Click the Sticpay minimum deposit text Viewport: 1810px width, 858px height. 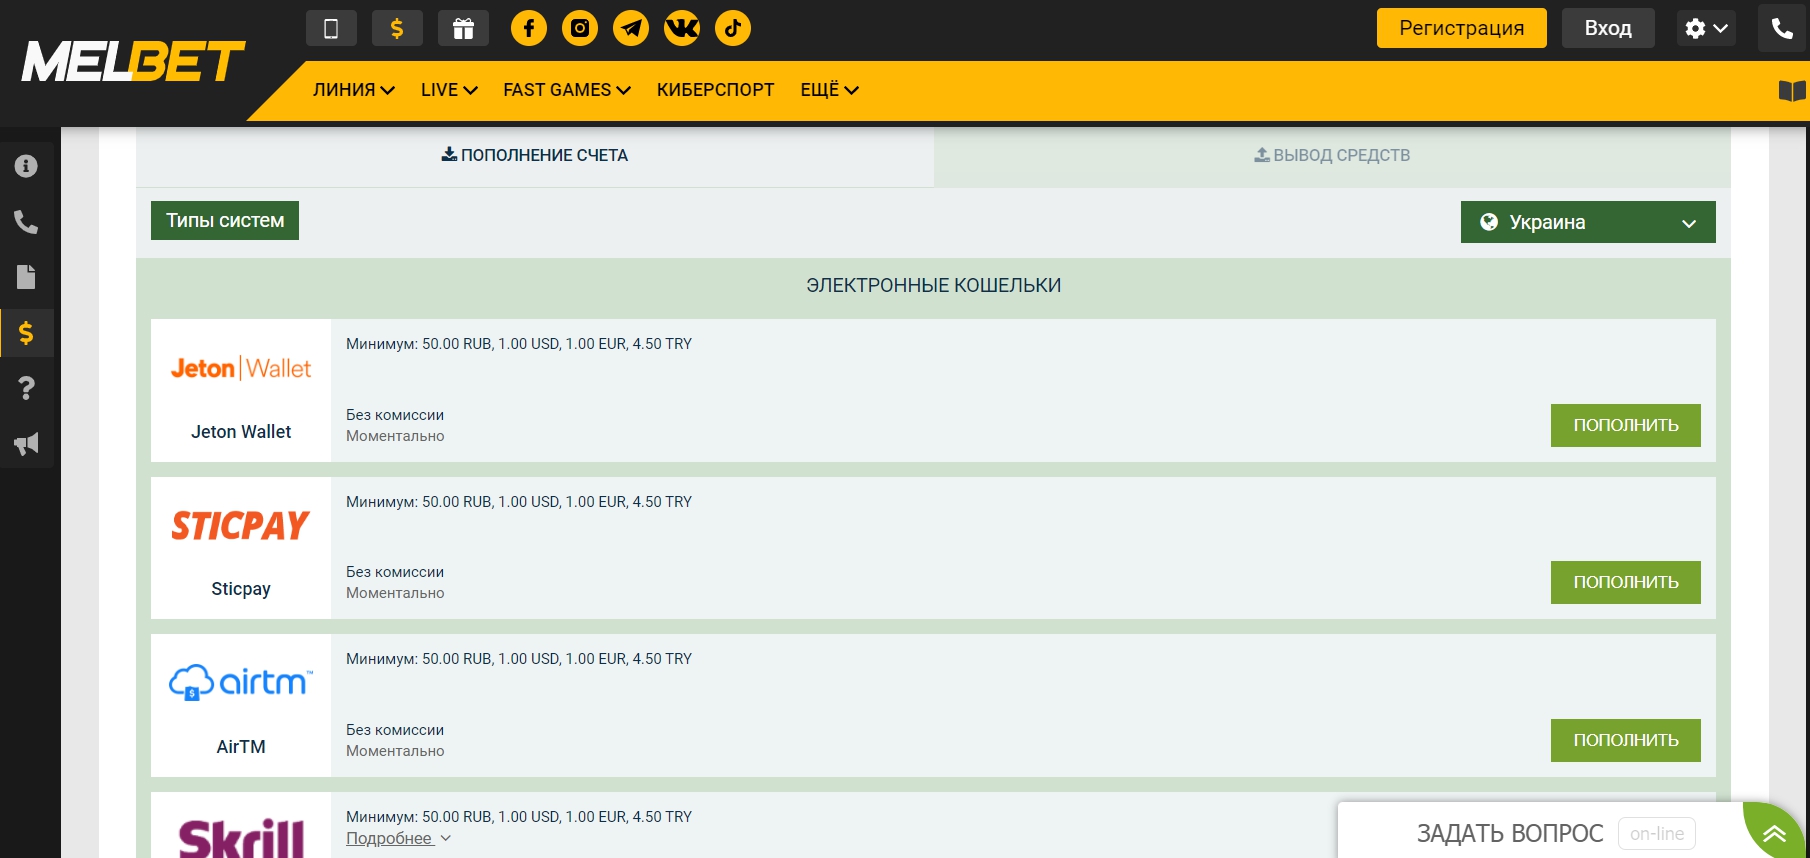pos(519,502)
